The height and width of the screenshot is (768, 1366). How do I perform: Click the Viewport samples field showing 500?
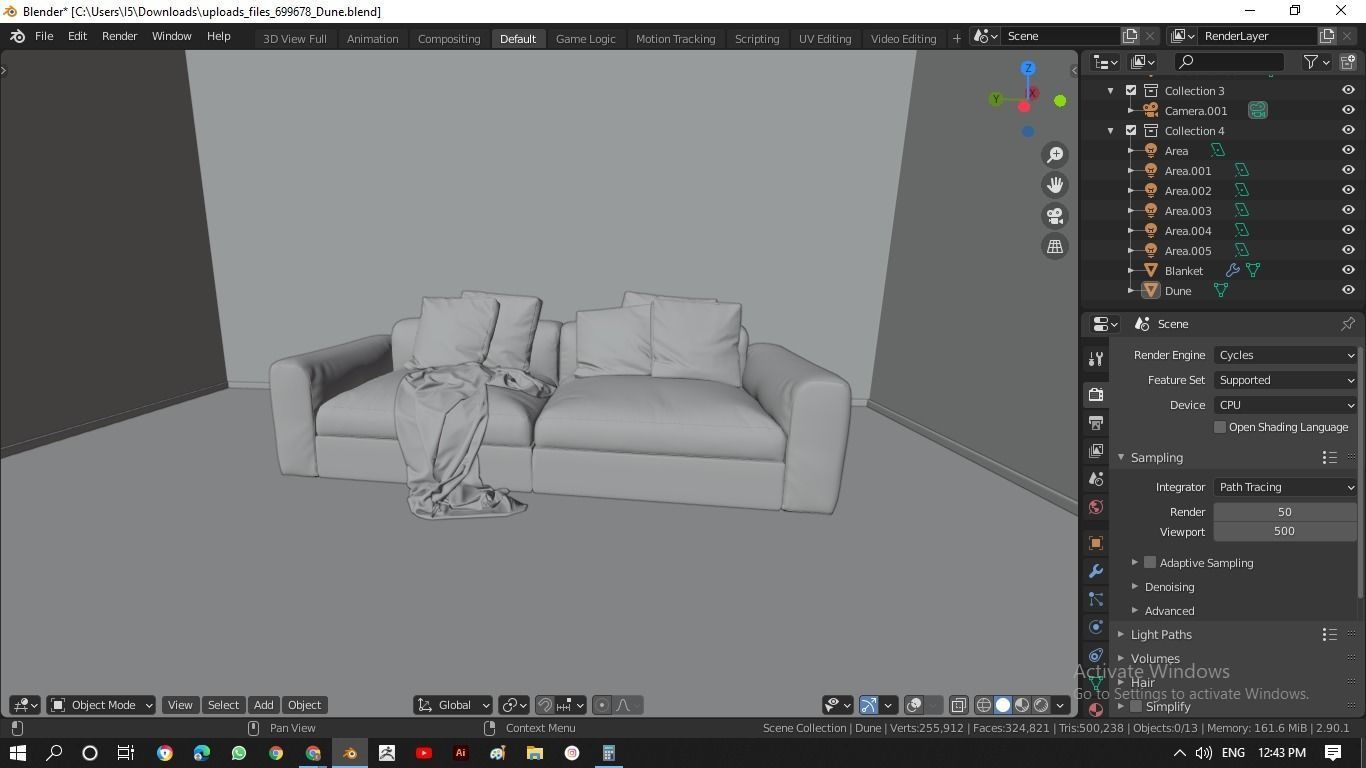(1285, 532)
